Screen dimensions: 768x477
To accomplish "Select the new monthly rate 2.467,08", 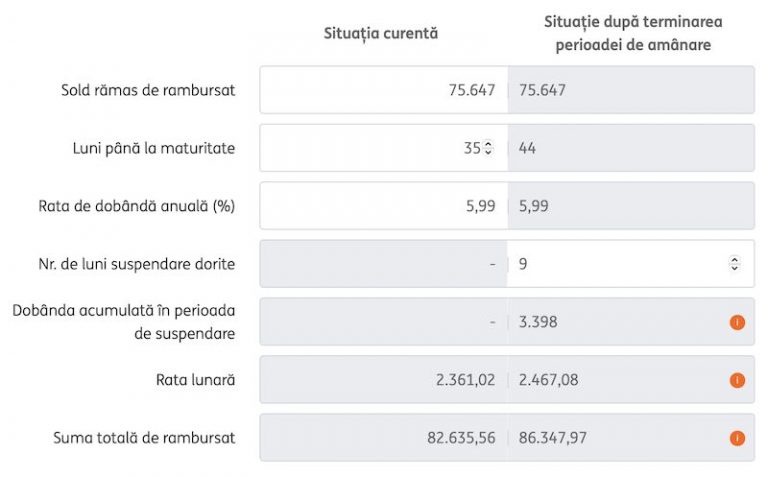I will tap(548, 380).
